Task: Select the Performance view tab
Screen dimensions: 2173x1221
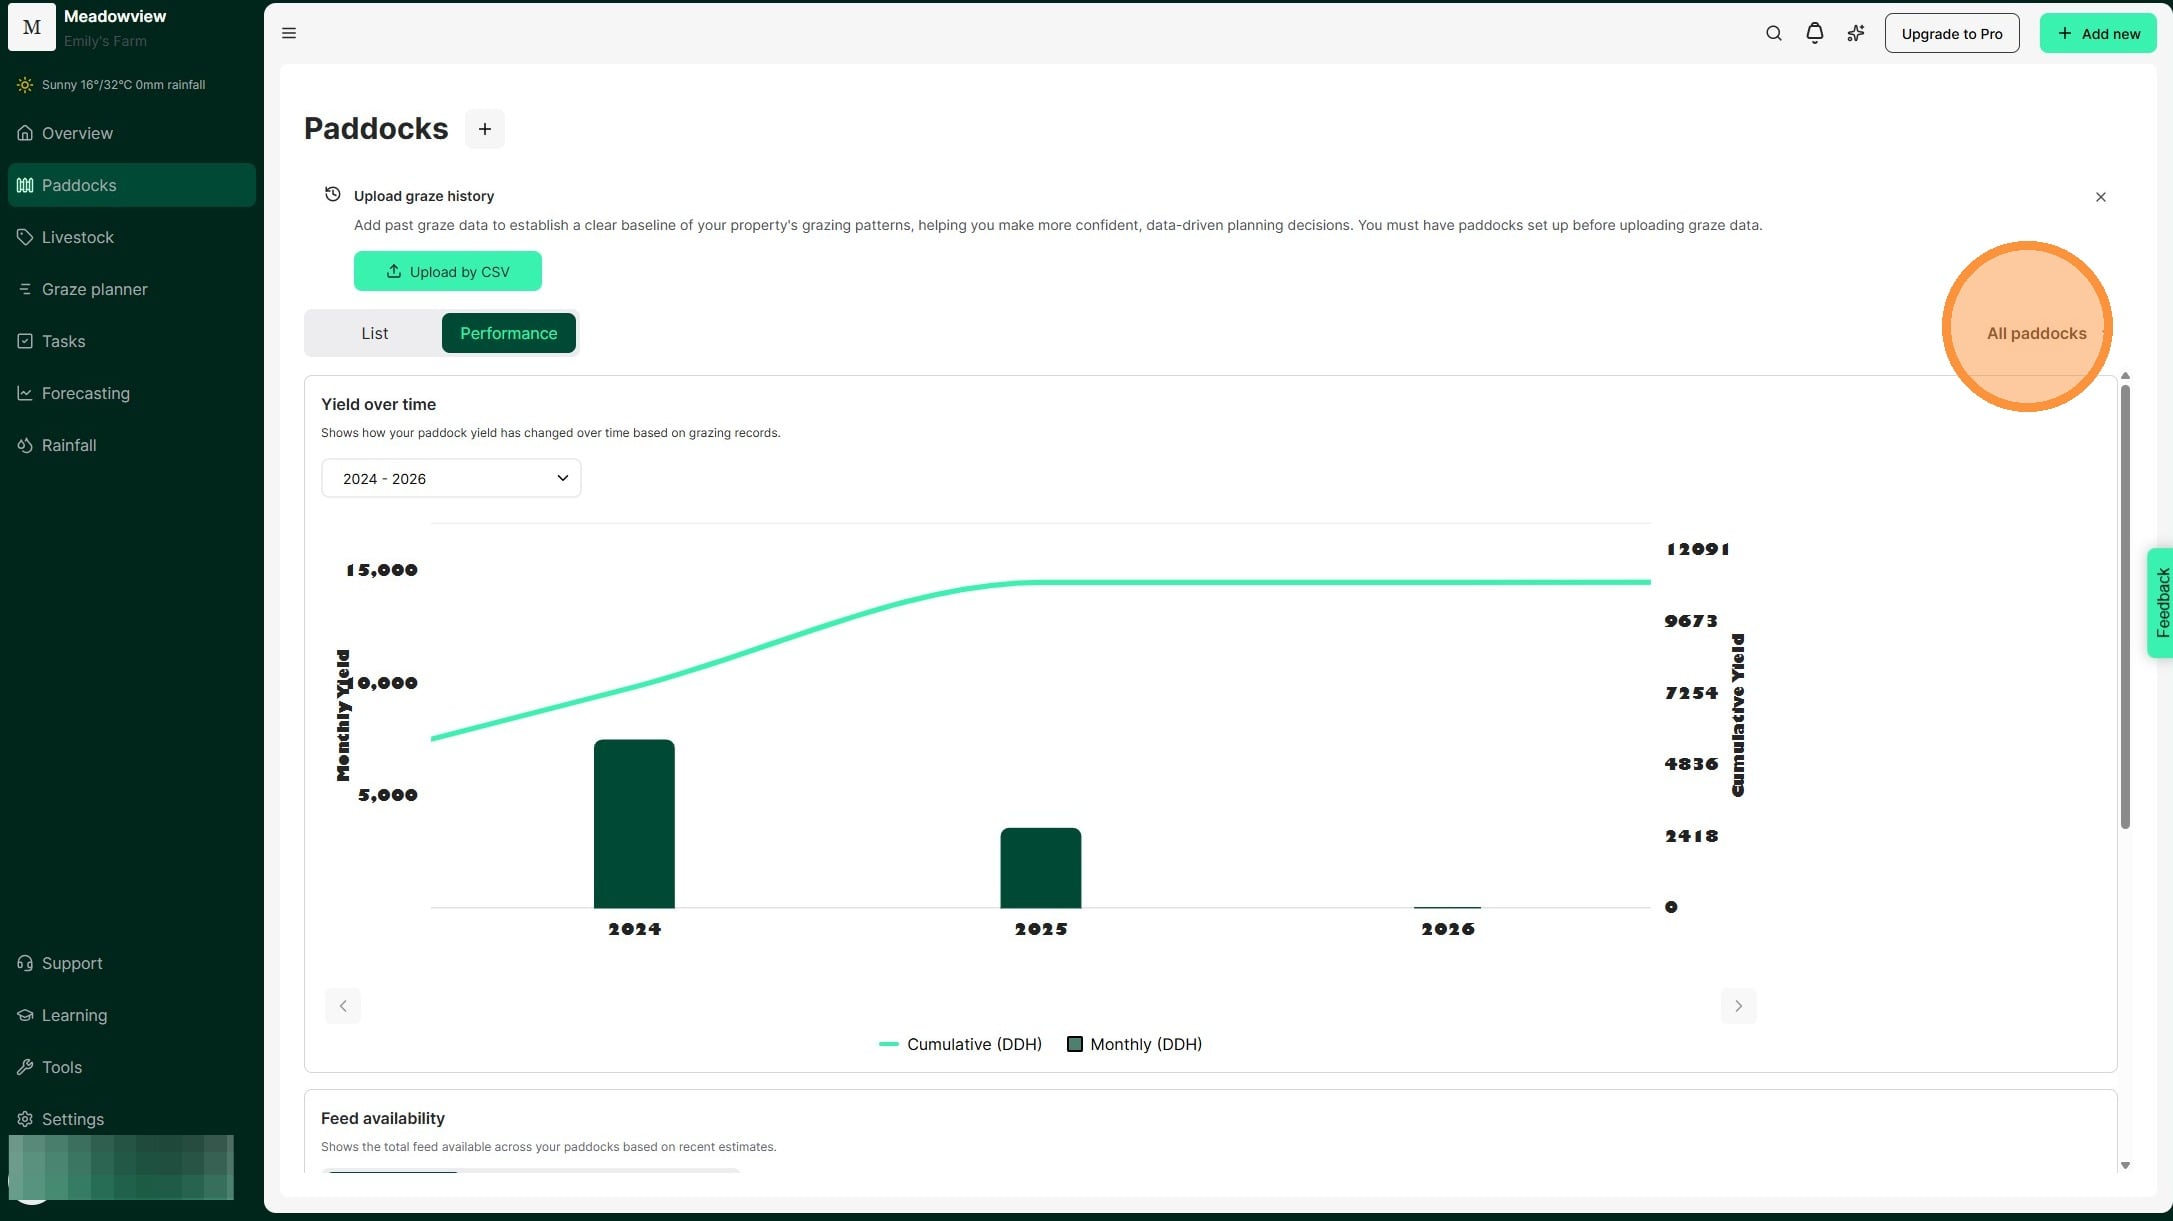Action: (x=508, y=333)
